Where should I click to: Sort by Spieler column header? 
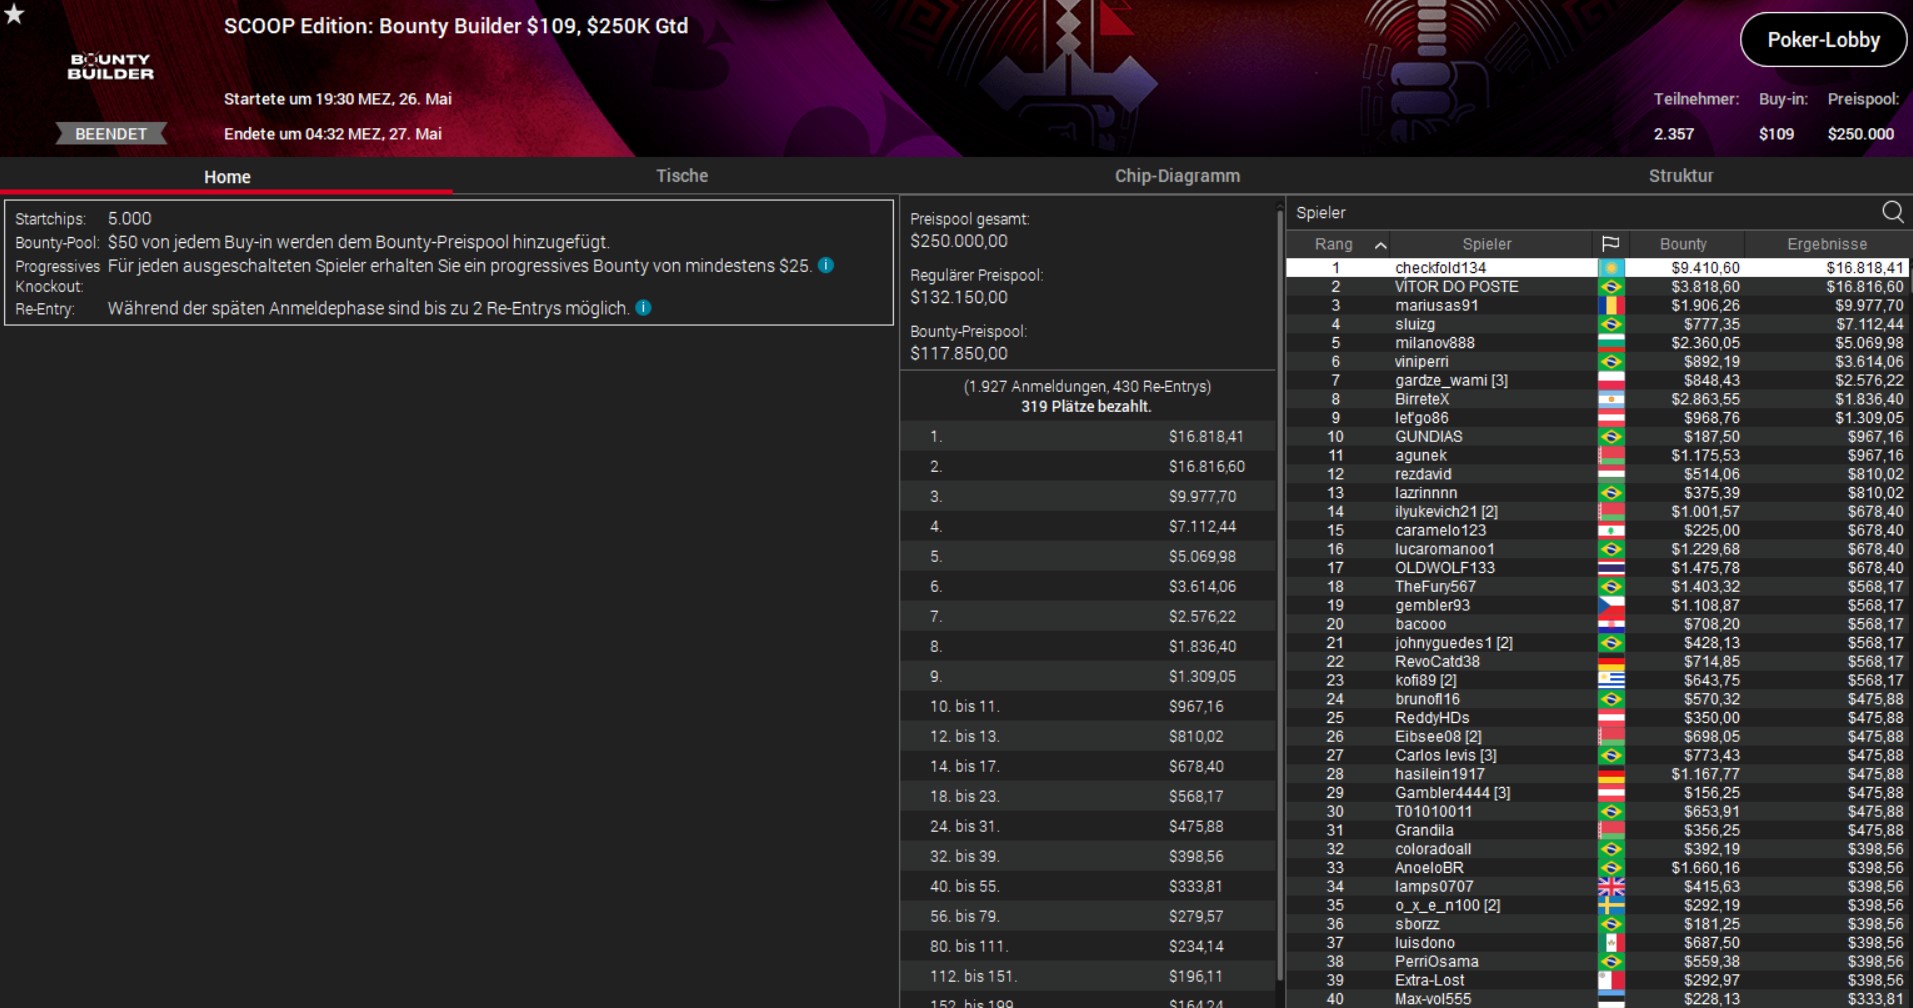click(x=1487, y=244)
